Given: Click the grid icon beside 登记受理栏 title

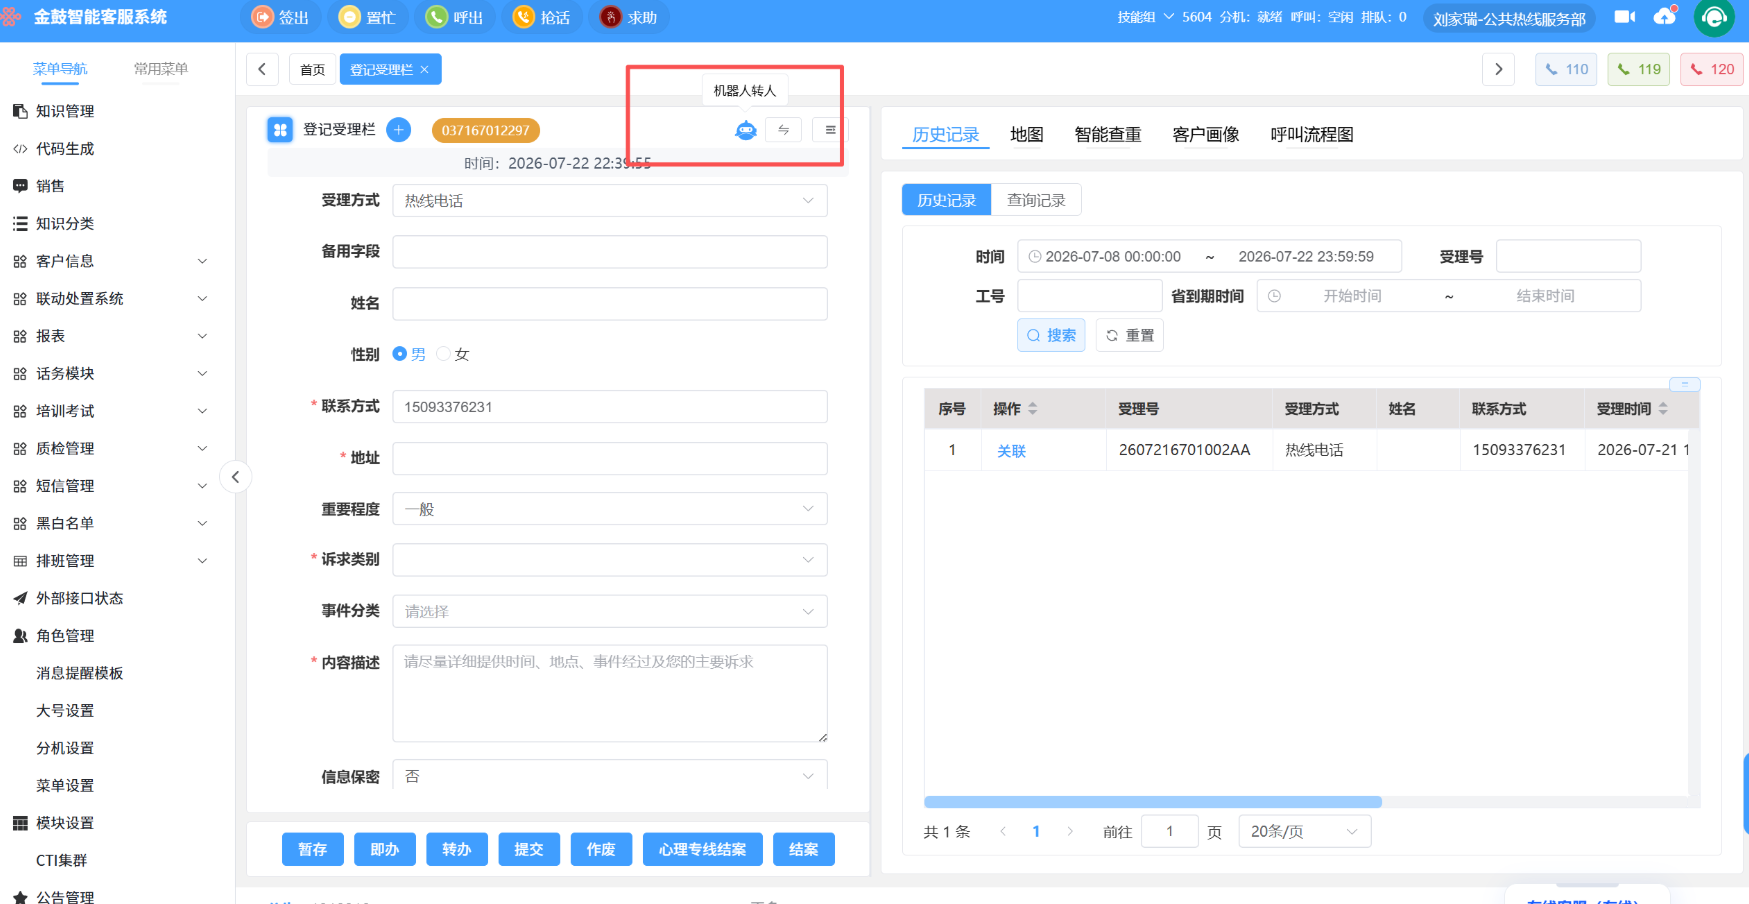Looking at the screenshot, I should [280, 130].
